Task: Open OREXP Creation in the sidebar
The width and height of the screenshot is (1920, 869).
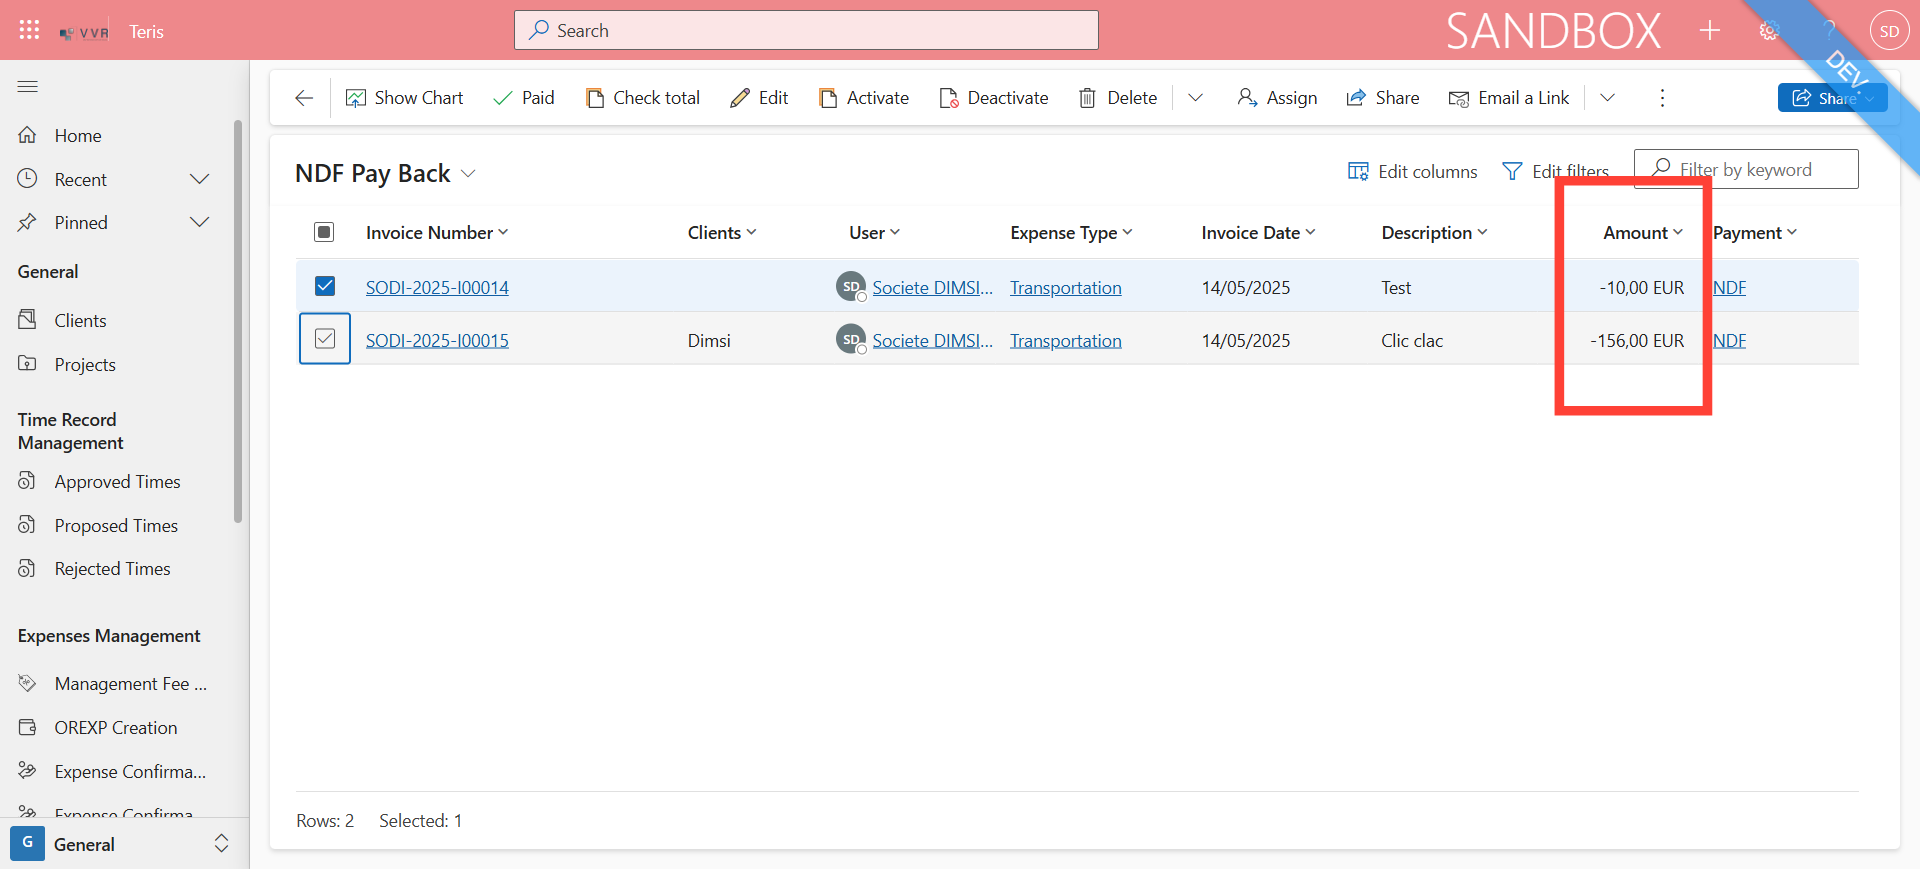Action: (115, 728)
